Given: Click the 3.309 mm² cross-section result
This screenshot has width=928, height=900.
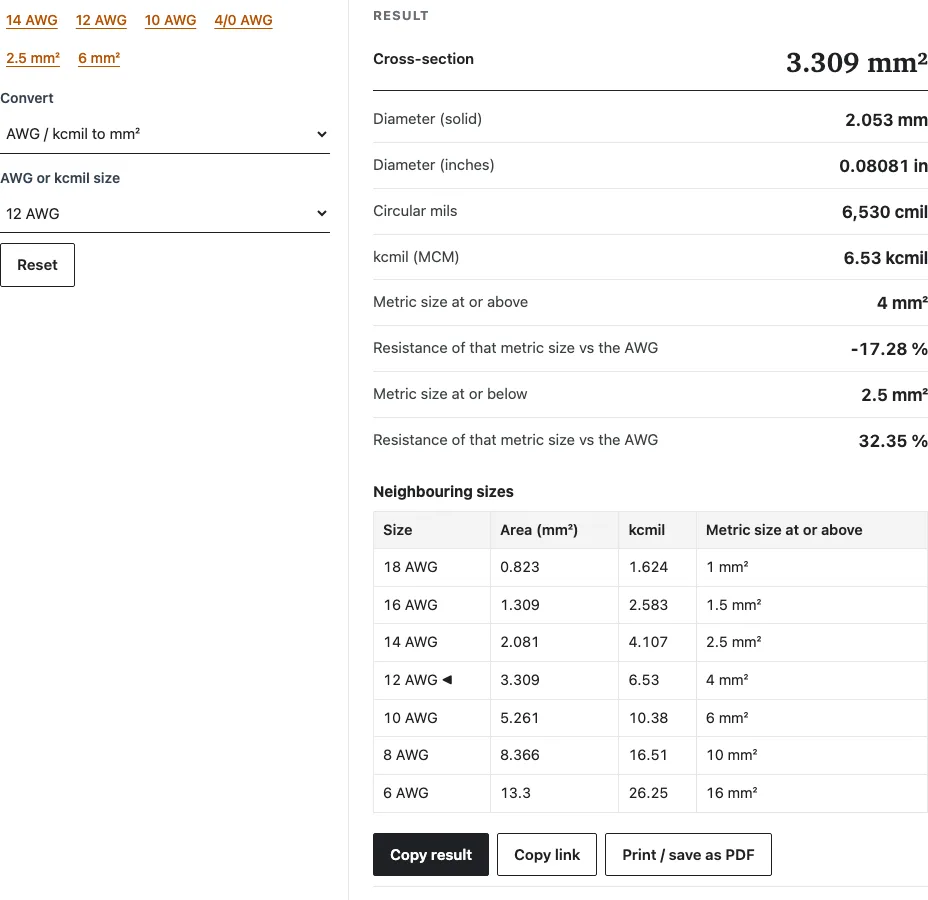Looking at the screenshot, I should pyautogui.click(x=856, y=62).
